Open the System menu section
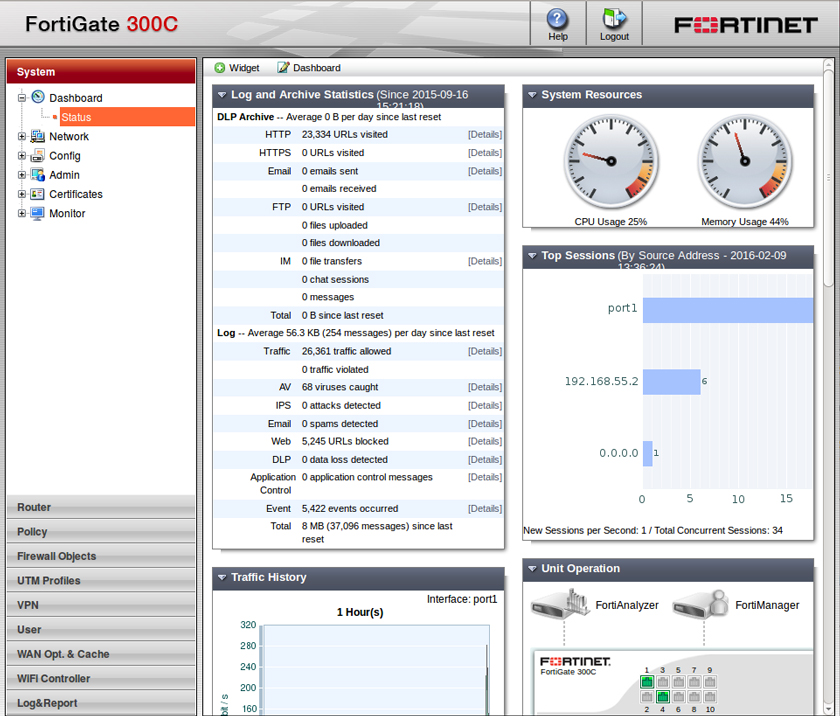 coord(101,71)
